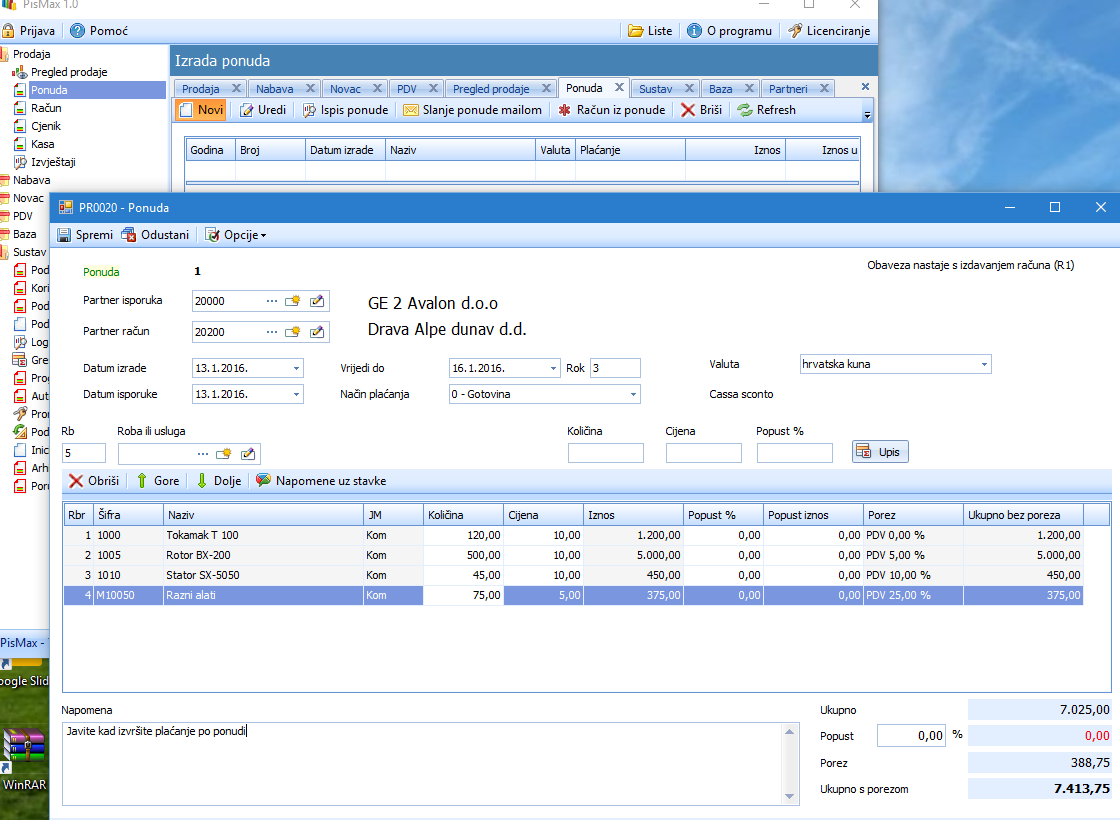Viewport: 1120px width, 820px height.
Task: Select Pregled prodaje in the sidebar tree
Action: [69, 72]
